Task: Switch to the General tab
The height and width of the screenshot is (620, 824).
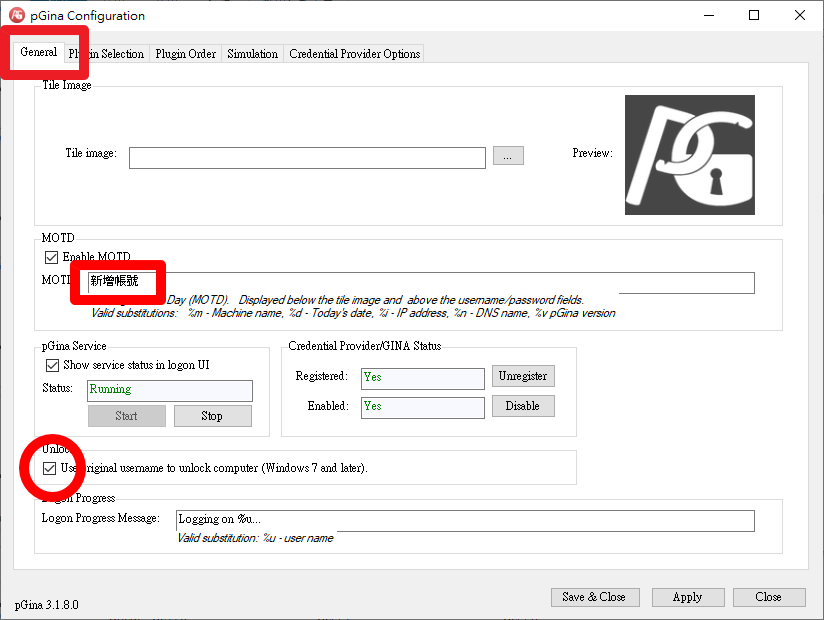Action: point(38,52)
